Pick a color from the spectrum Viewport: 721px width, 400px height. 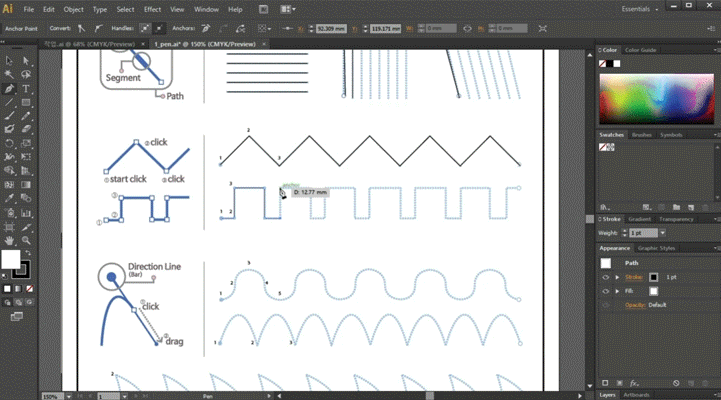pyautogui.click(x=657, y=99)
